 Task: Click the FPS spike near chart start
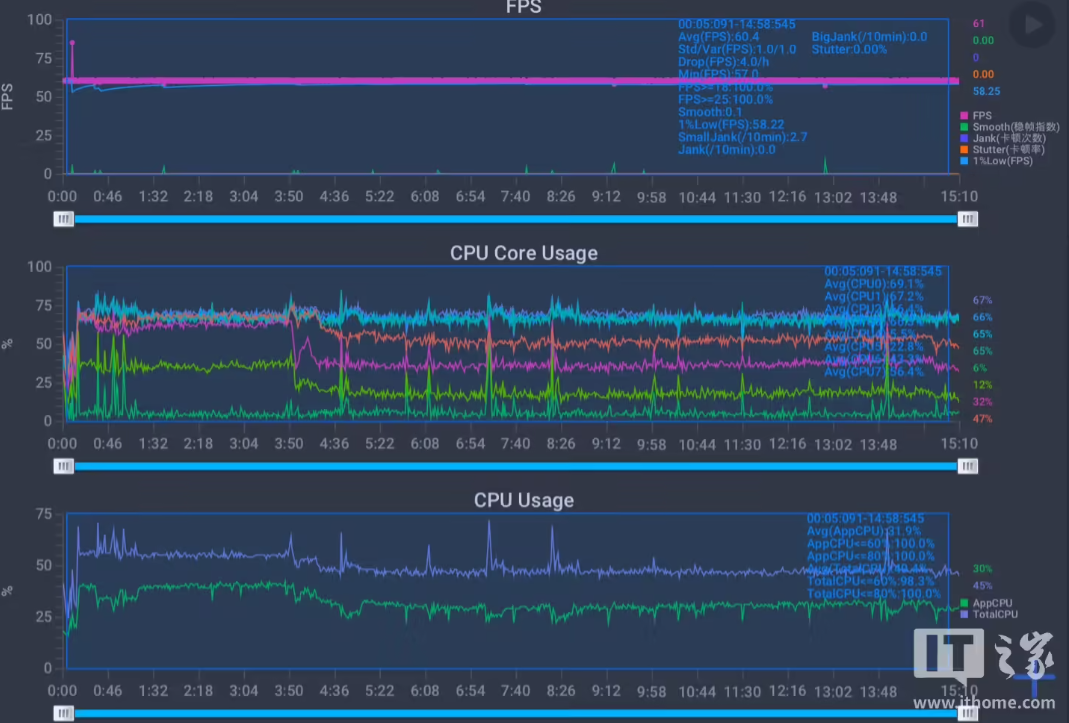click(72, 43)
